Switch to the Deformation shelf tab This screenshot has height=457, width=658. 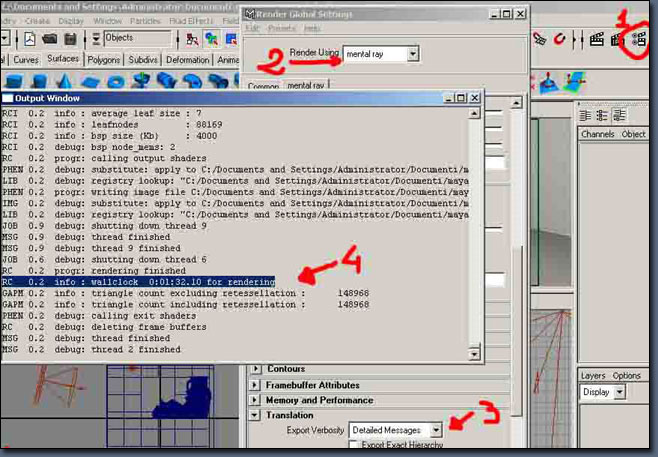click(x=188, y=60)
